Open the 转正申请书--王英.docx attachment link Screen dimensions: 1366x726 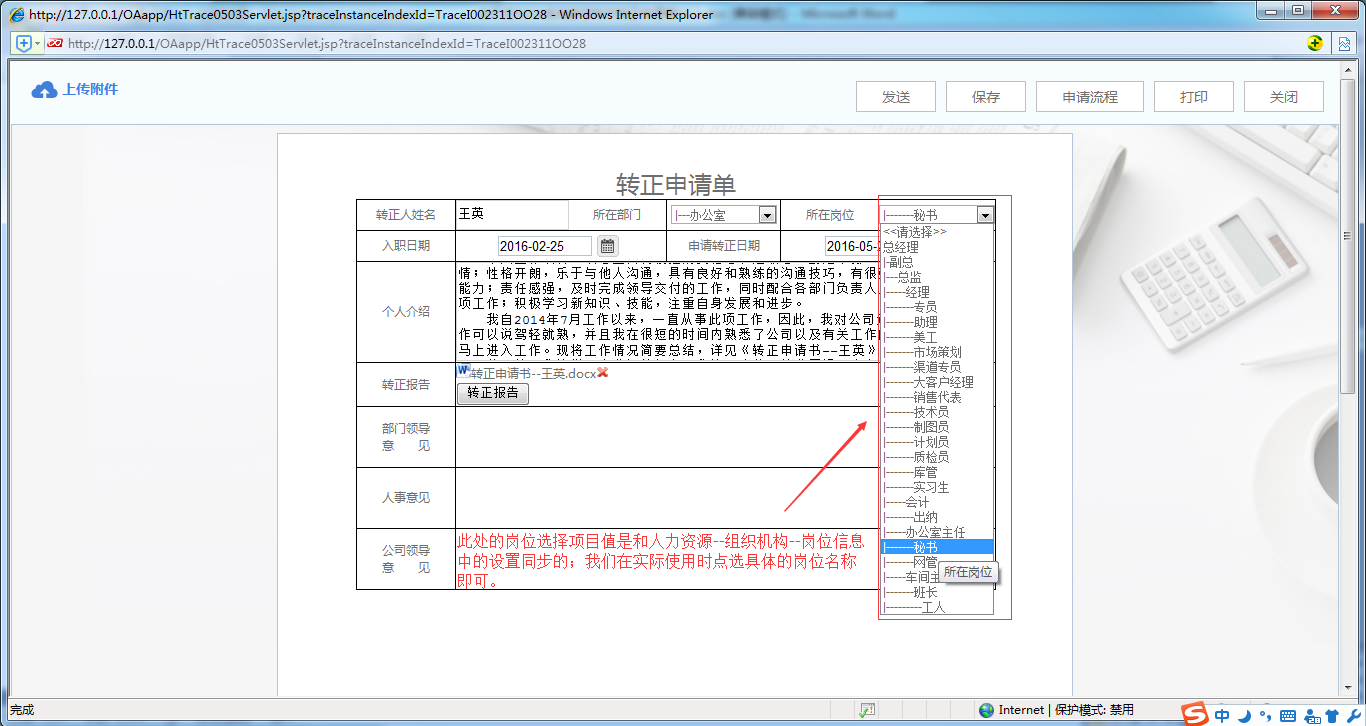(x=533, y=373)
